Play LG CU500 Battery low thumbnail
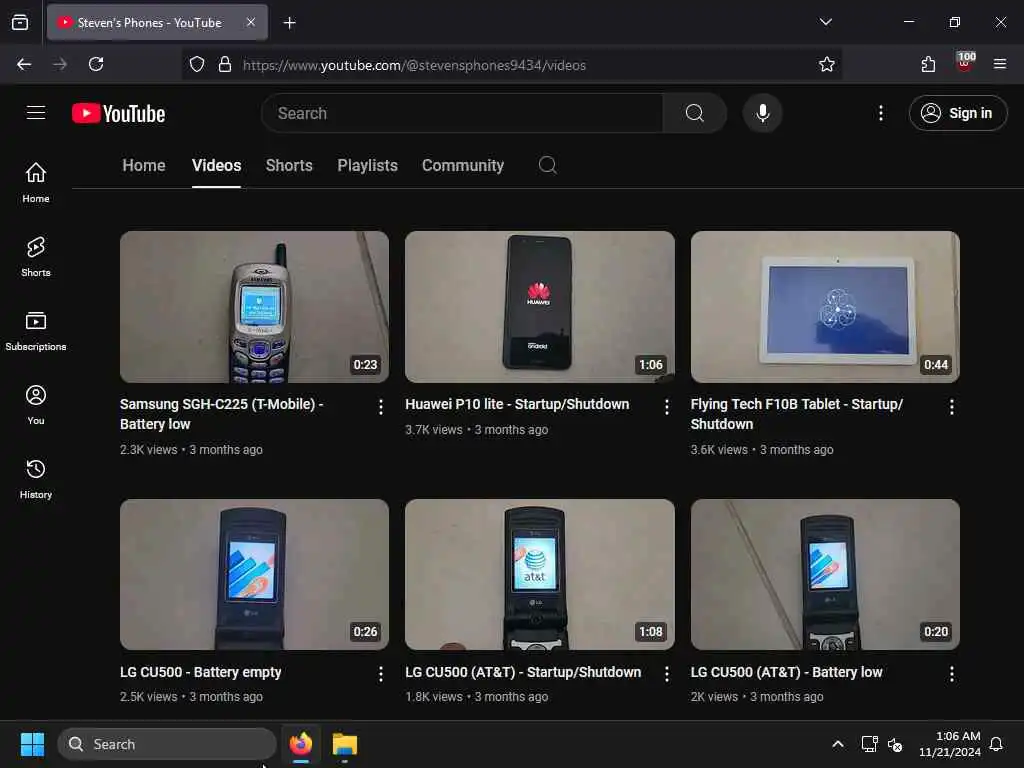 825,574
